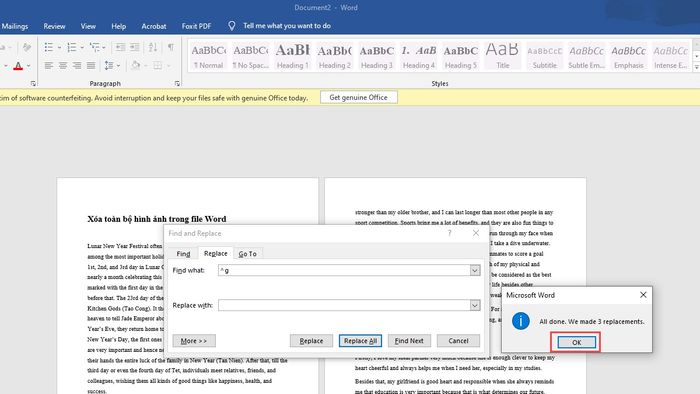Open the Foxit PDF ribbon tab

(x=196, y=26)
